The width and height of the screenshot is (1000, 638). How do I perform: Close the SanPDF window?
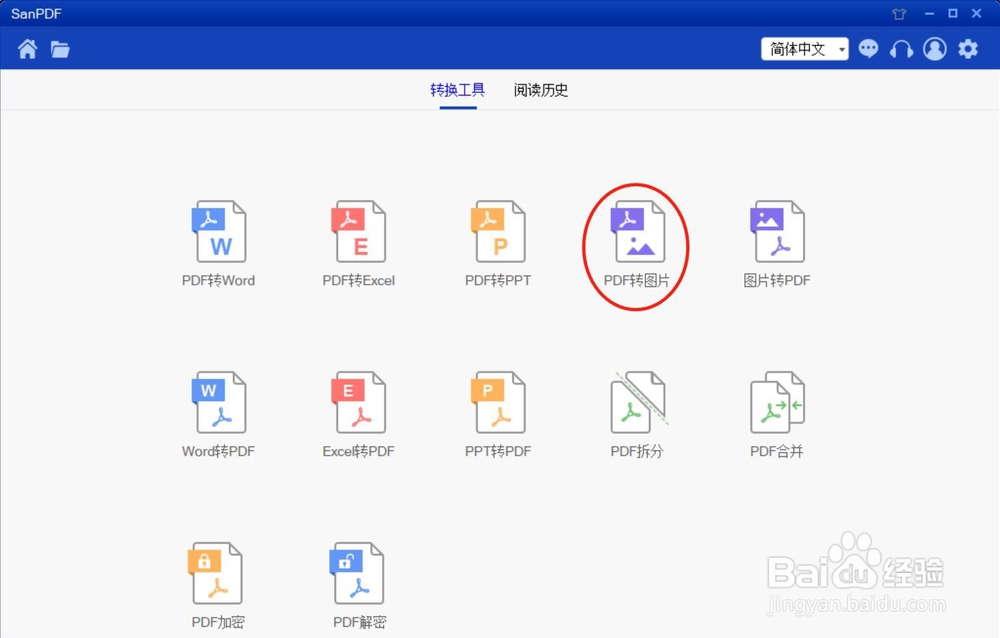976,13
